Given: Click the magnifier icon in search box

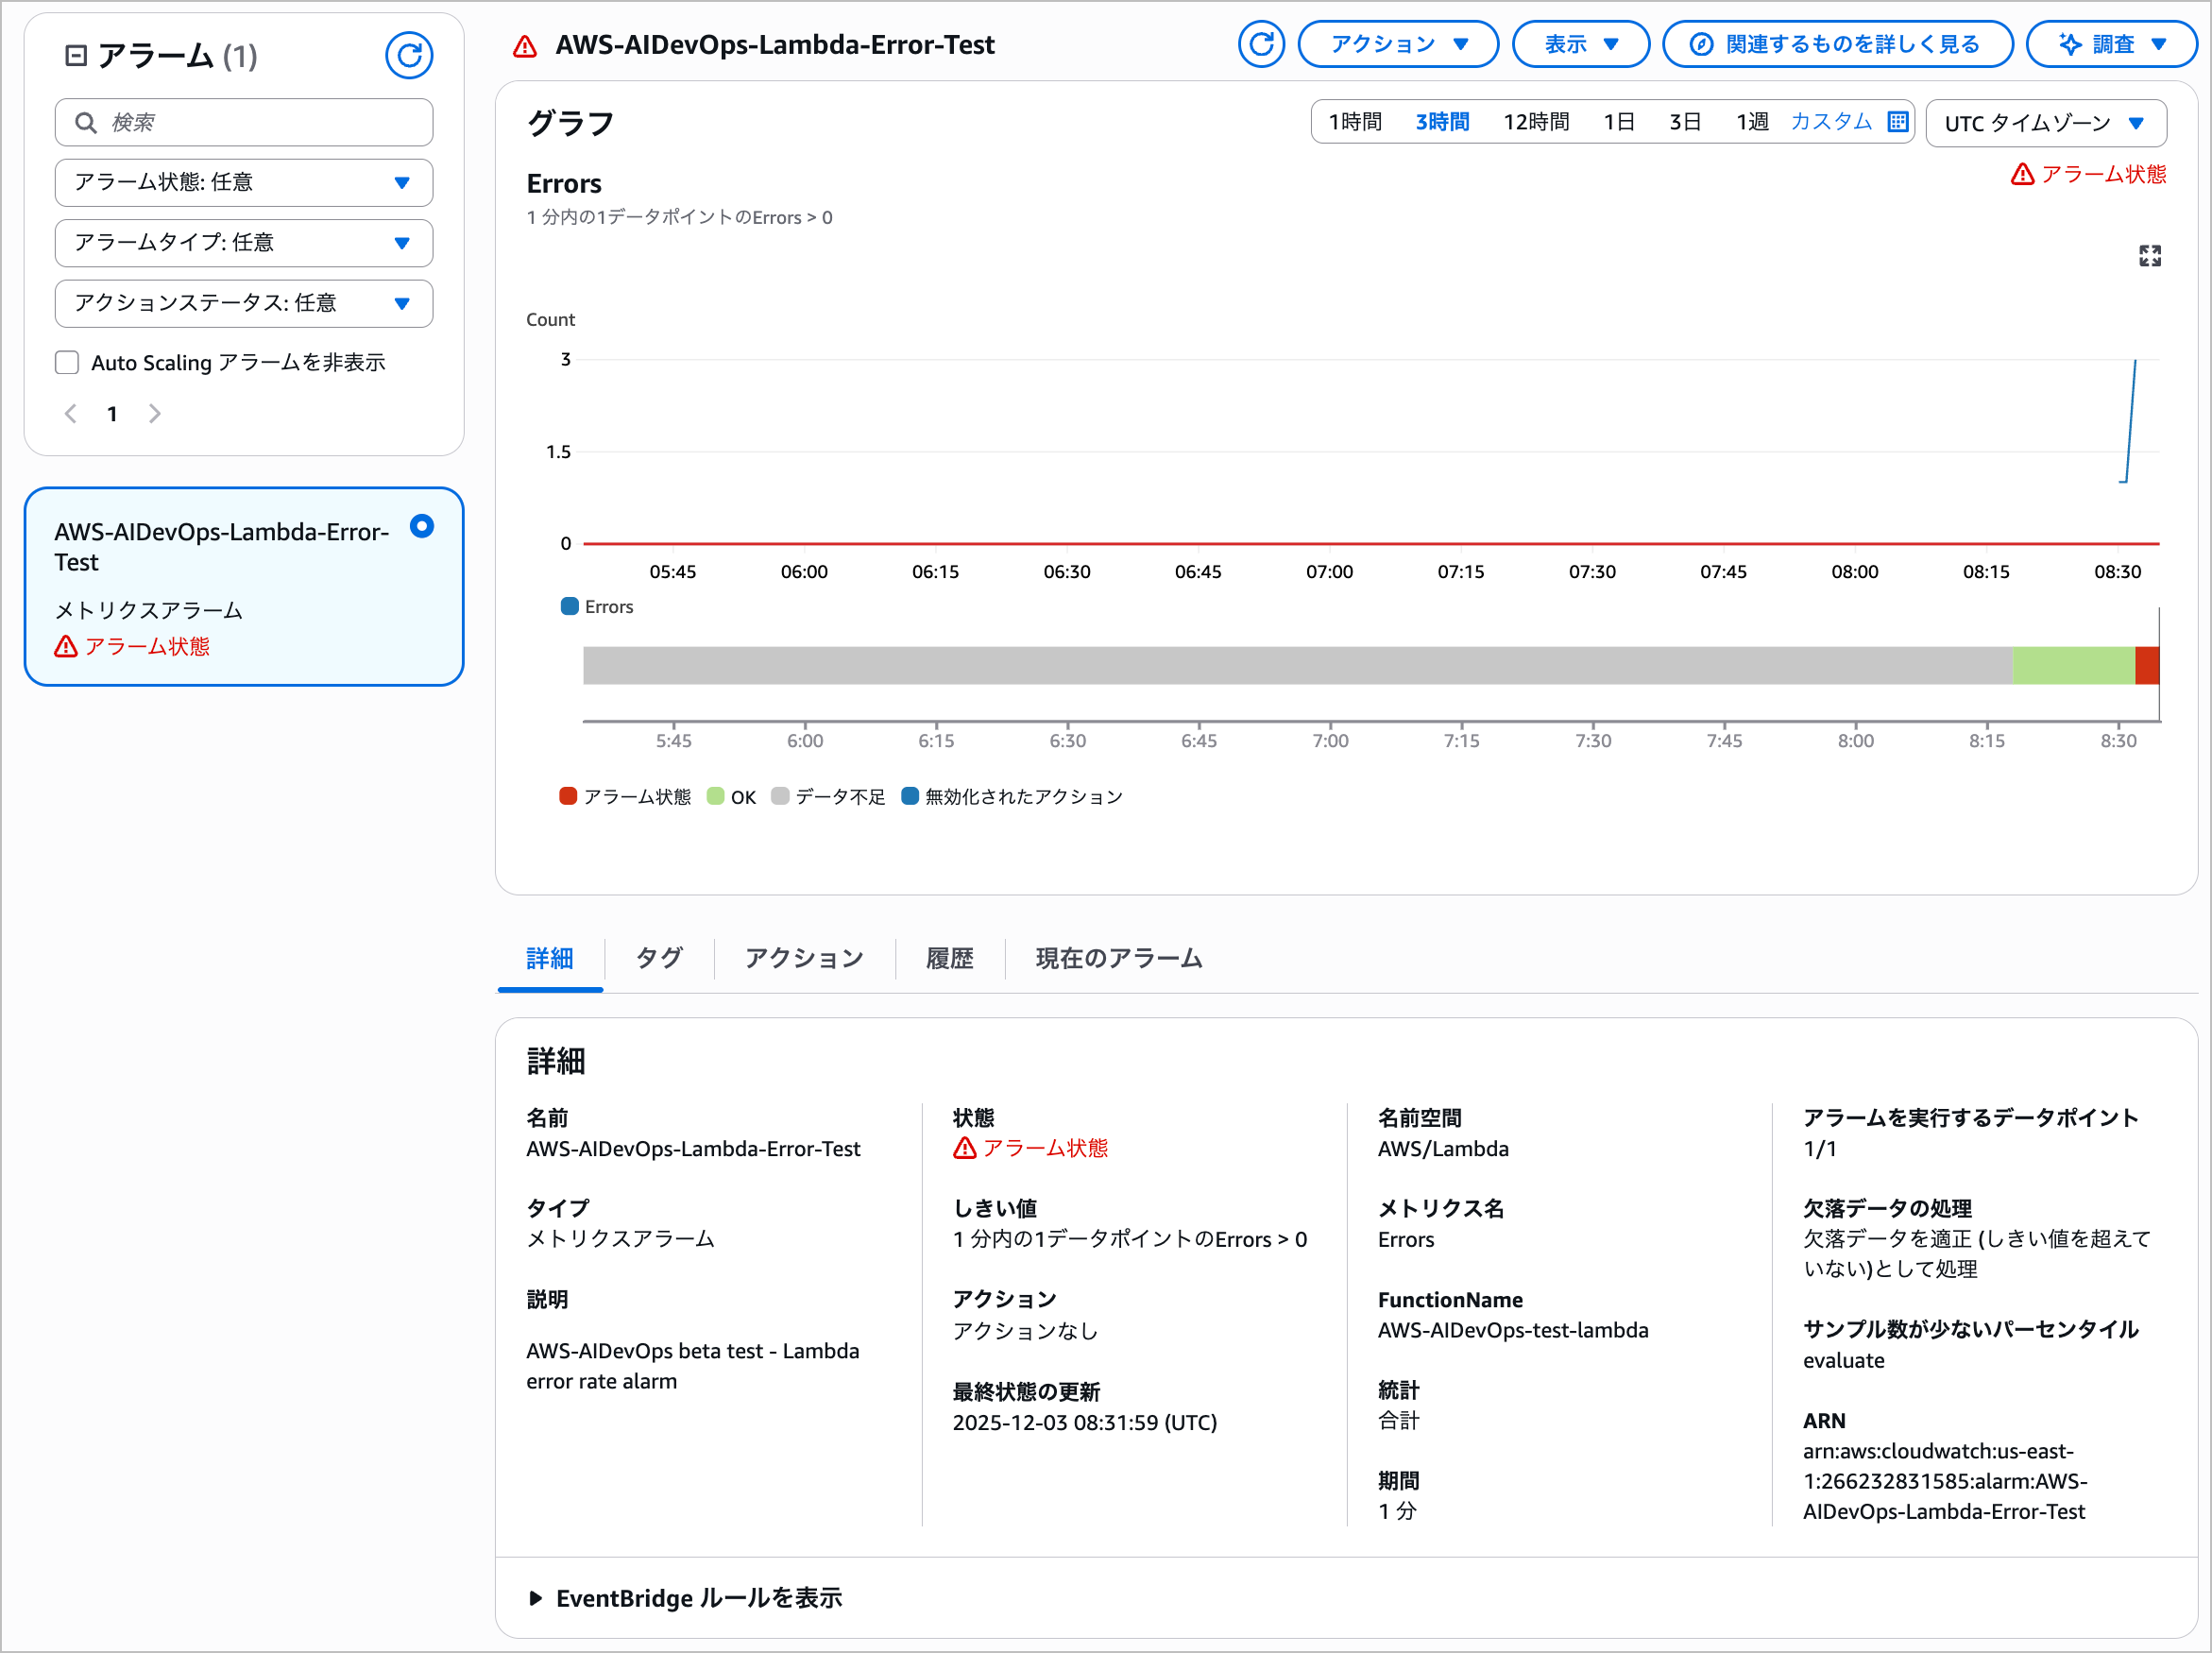Looking at the screenshot, I should click(86, 122).
